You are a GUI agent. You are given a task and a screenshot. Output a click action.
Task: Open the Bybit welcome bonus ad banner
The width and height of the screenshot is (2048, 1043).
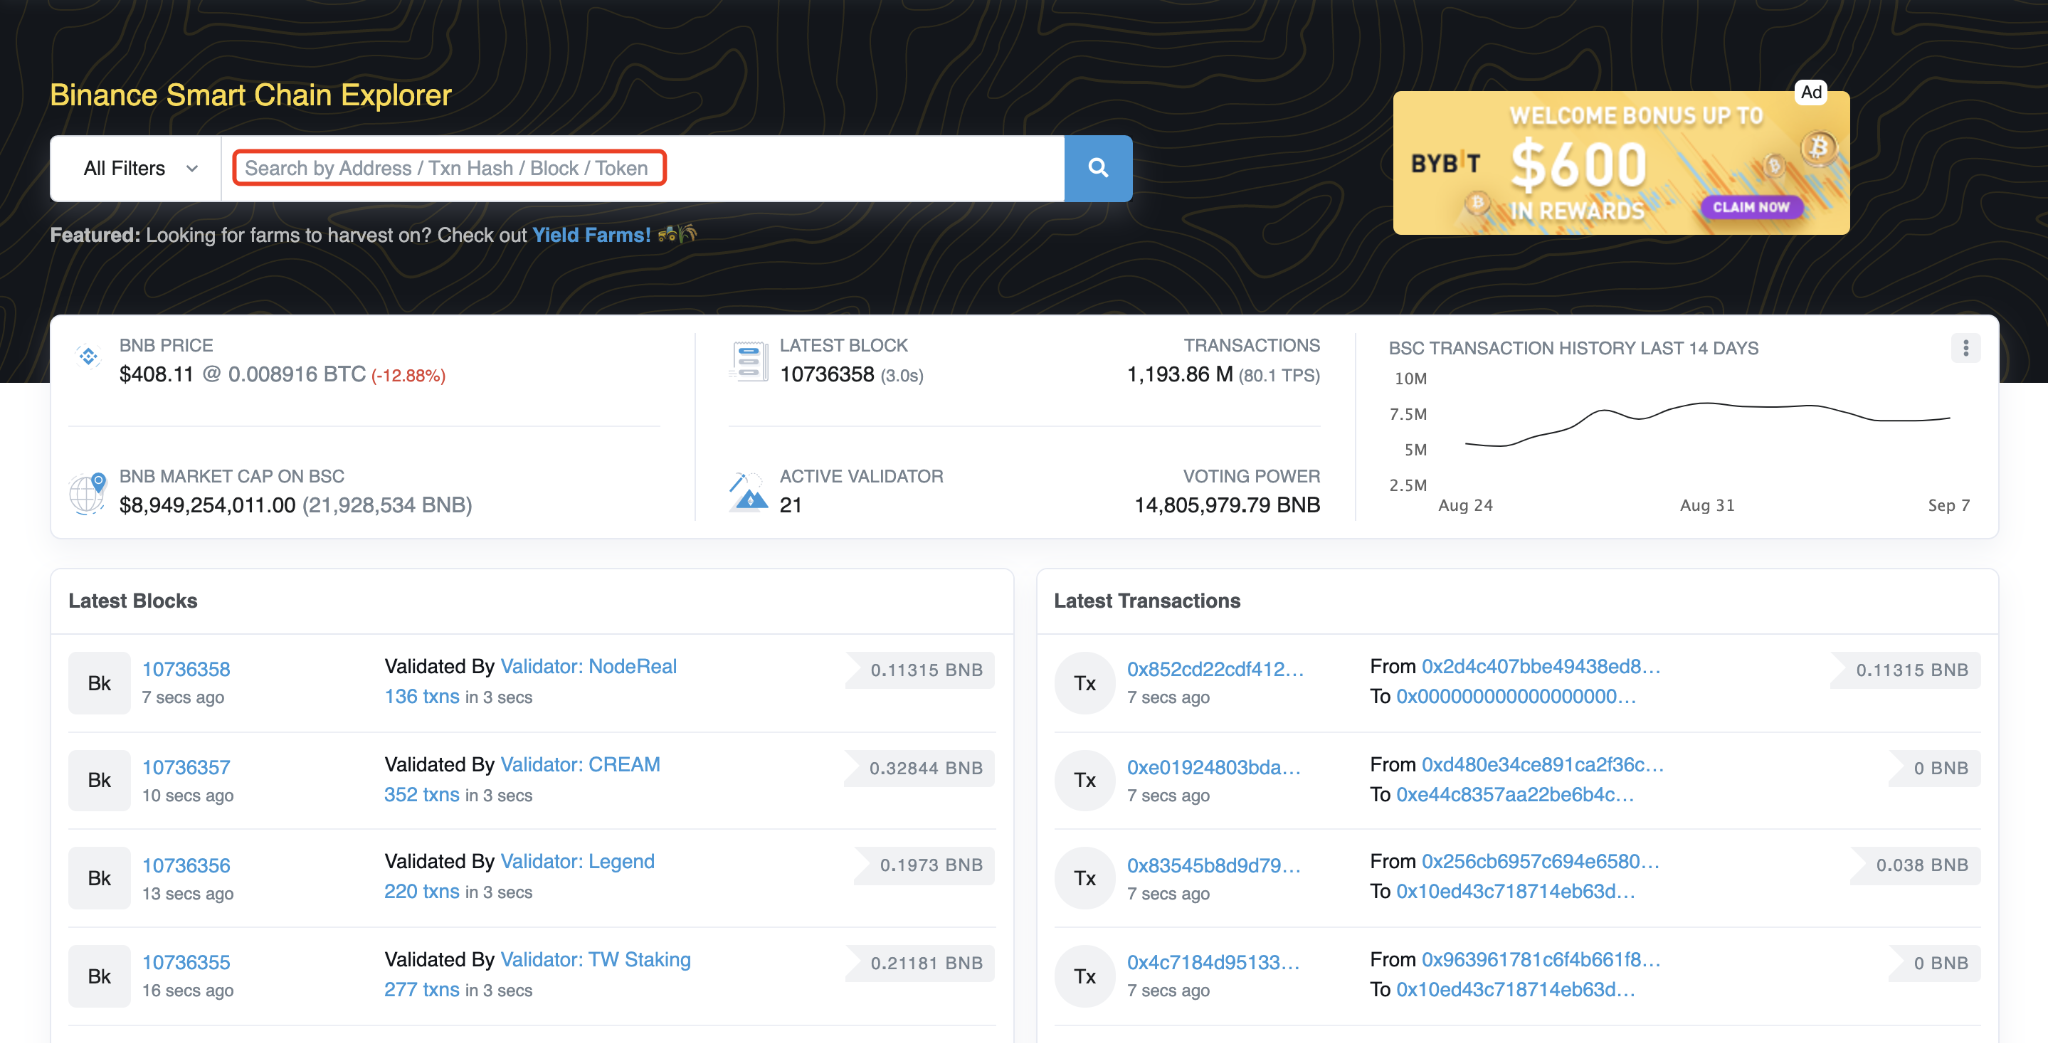pos(1621,163)
